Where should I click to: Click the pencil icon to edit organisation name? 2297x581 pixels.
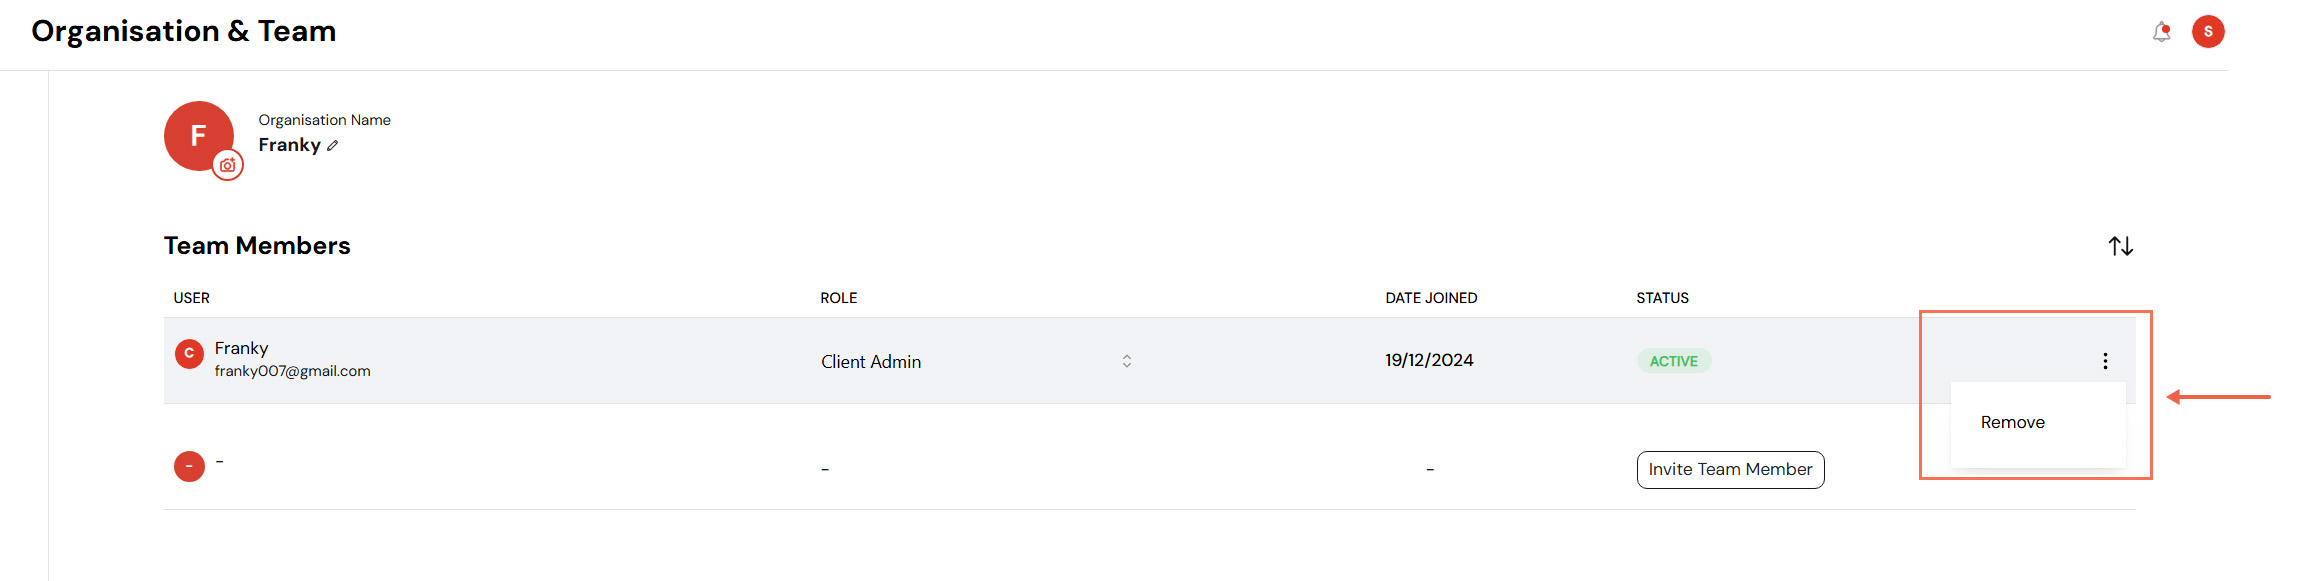[x=333, y=146]
